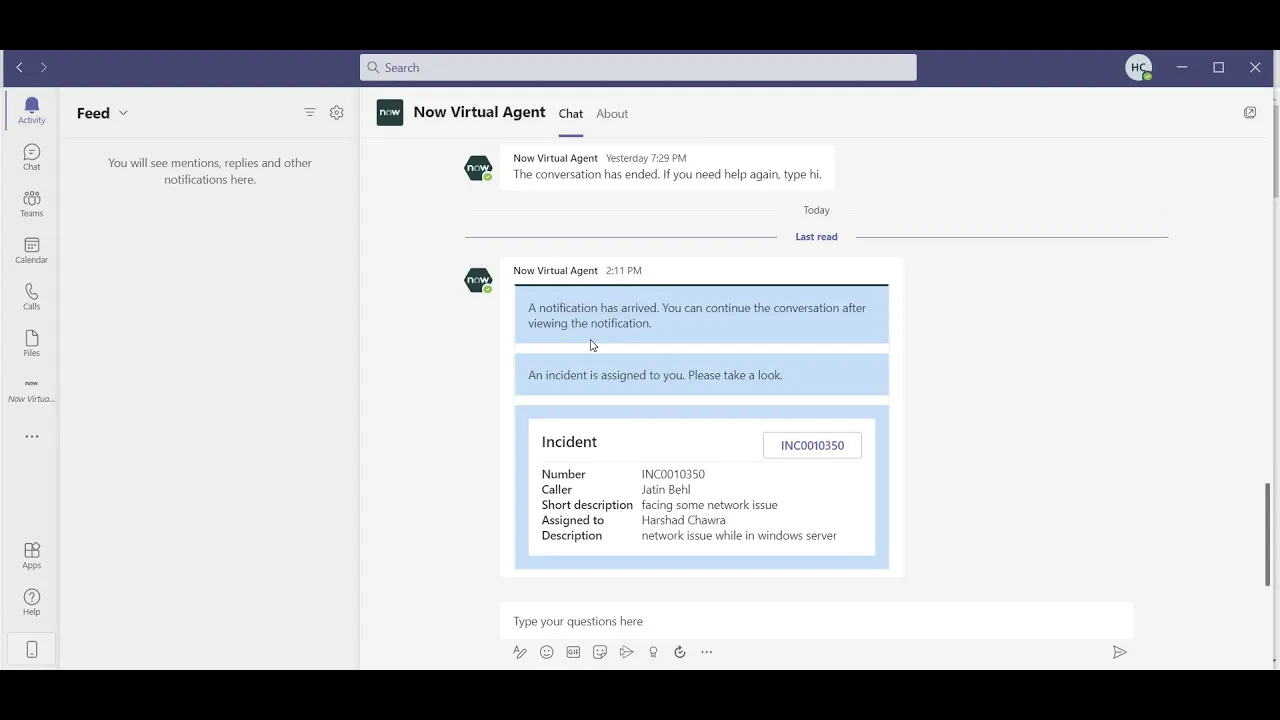Open more messaging extensions ellipsis
The image size is (1280, 720).
coord(707,652)
